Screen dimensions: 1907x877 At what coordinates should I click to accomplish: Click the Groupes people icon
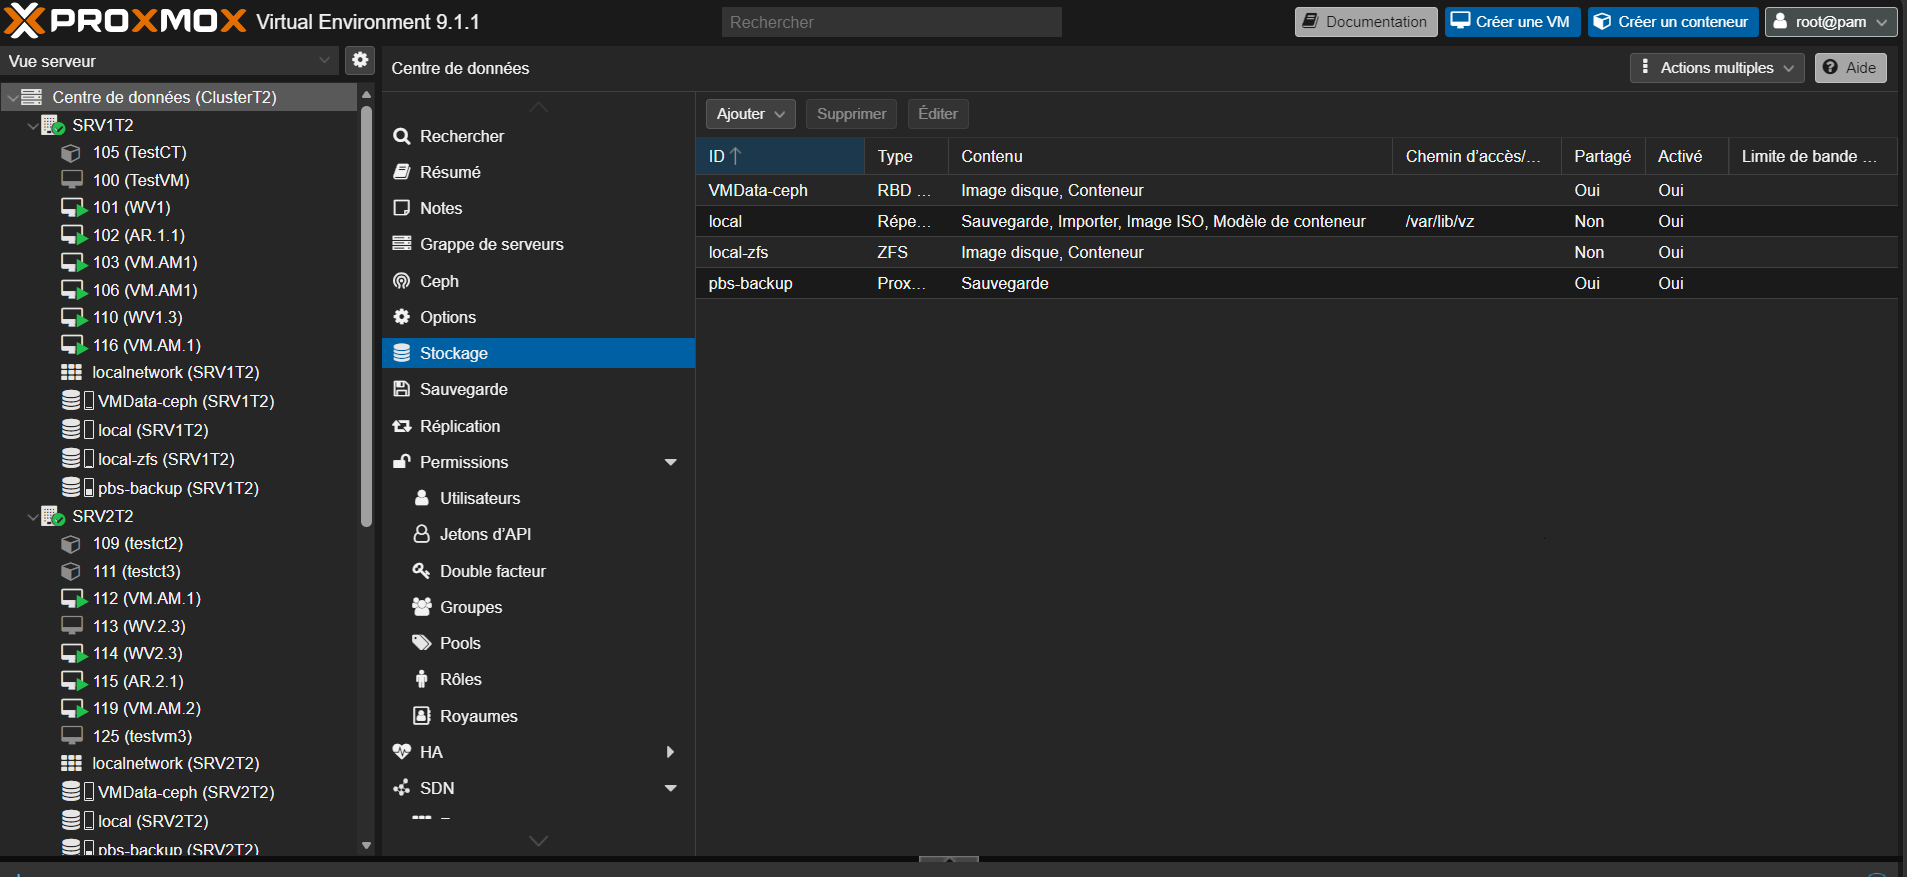point(422,607)
